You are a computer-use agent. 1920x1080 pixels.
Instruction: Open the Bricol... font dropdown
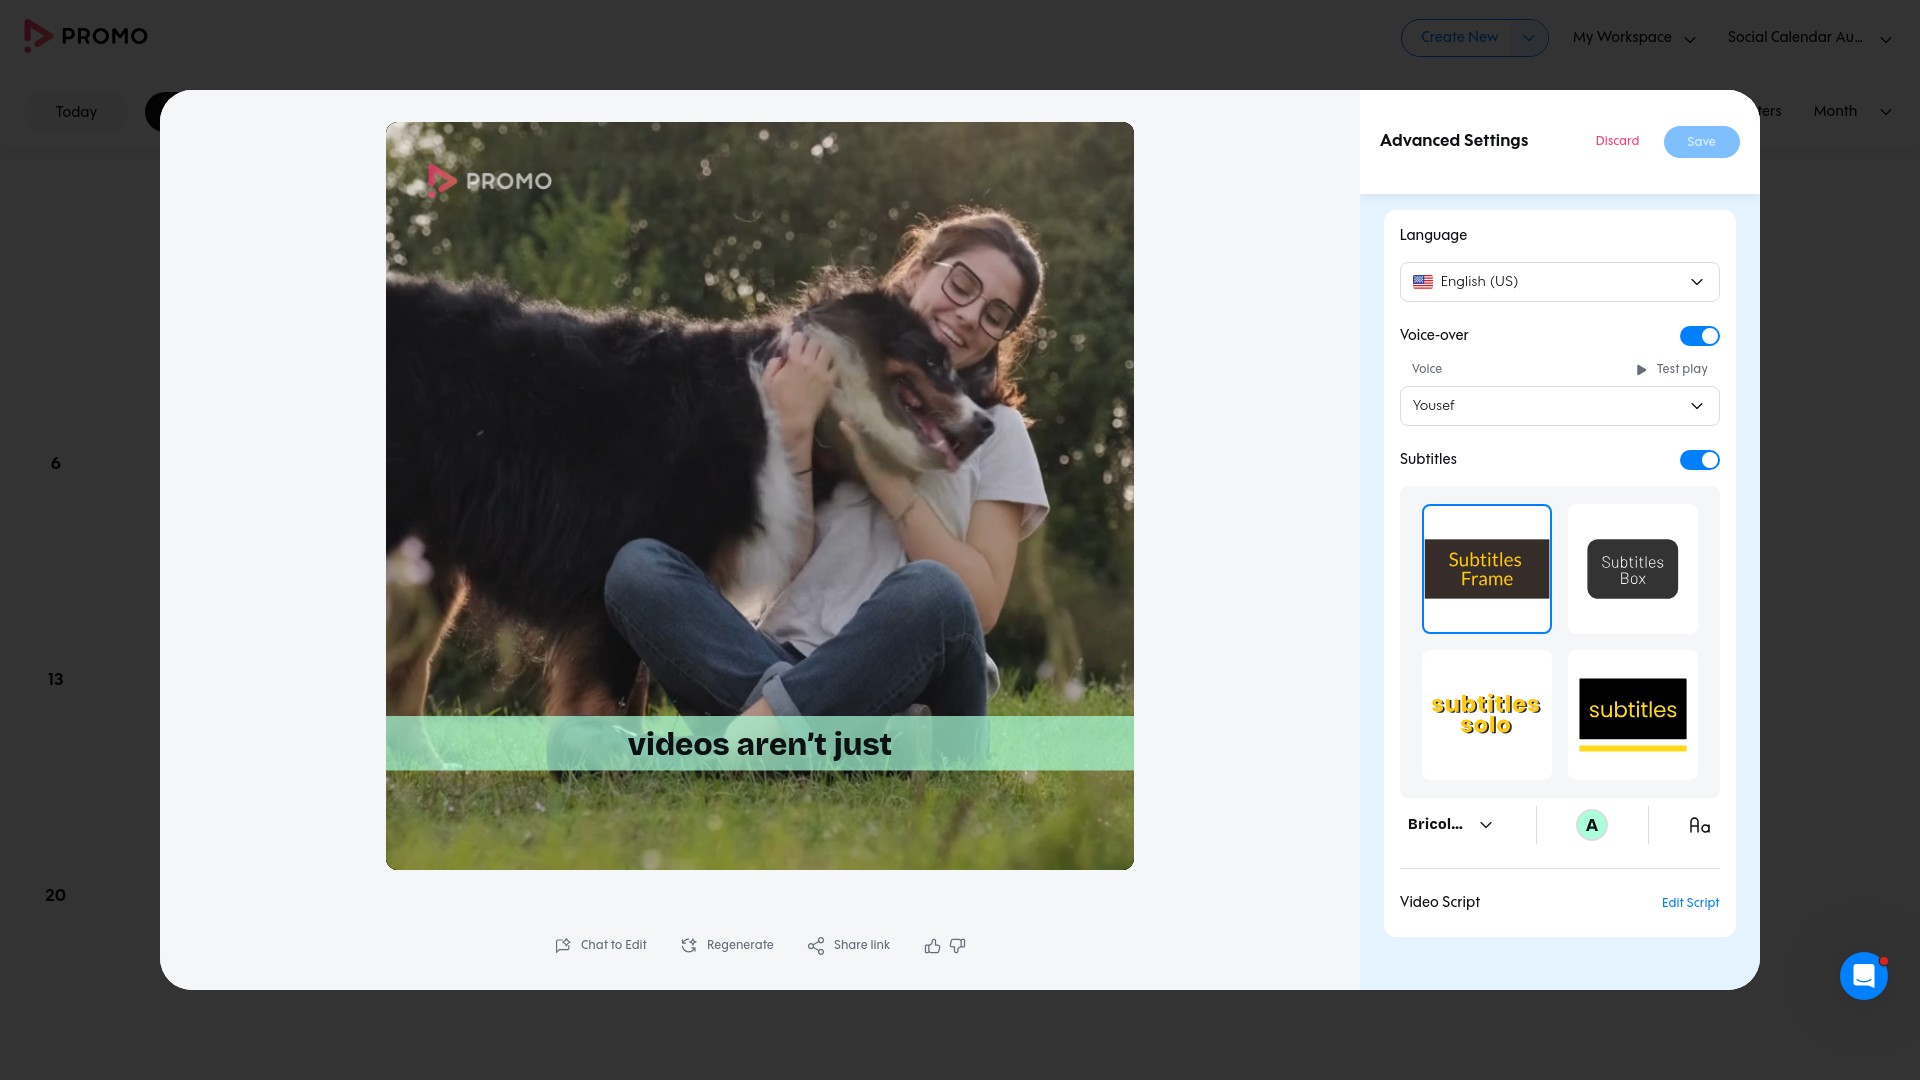click(x=1450, y=825)
